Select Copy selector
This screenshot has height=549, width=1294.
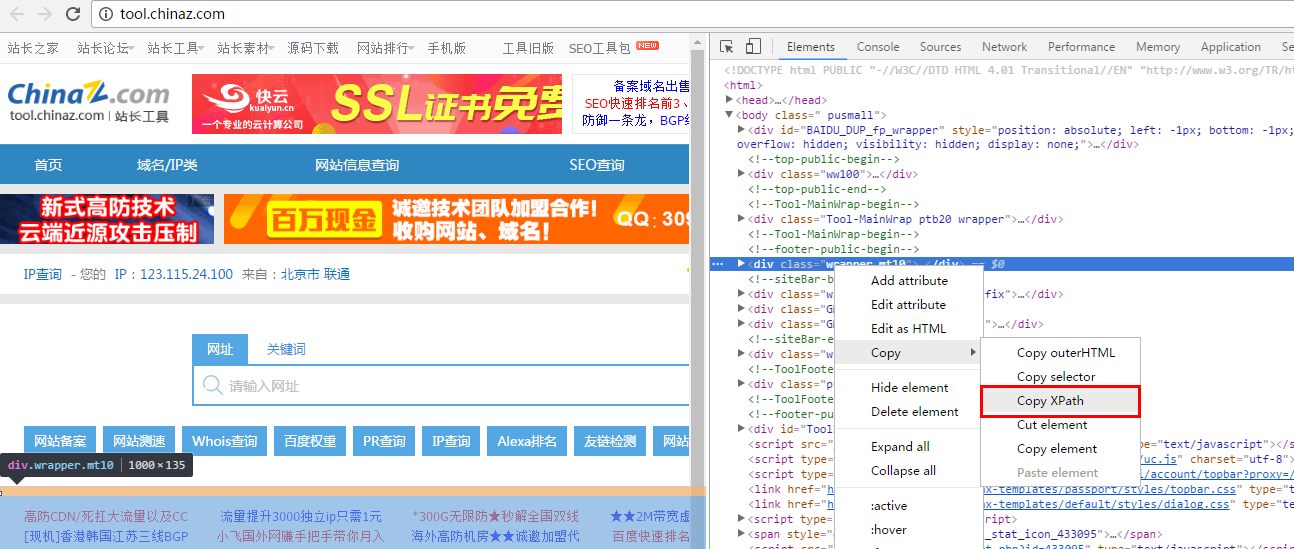(1060, 377)
